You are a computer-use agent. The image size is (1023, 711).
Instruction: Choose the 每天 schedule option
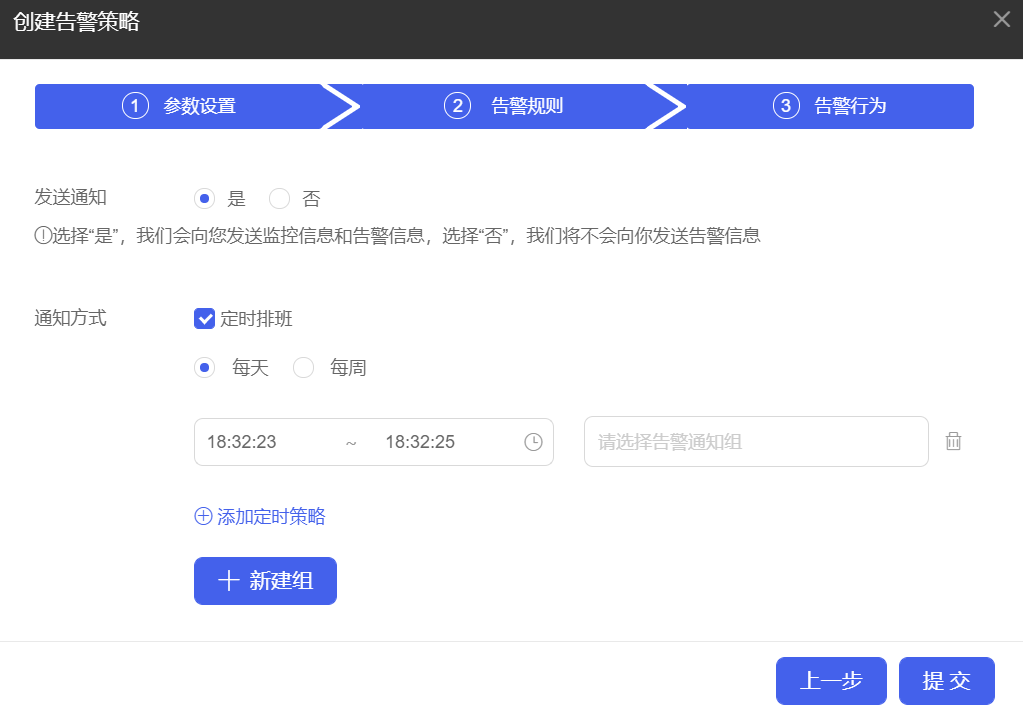204,367
